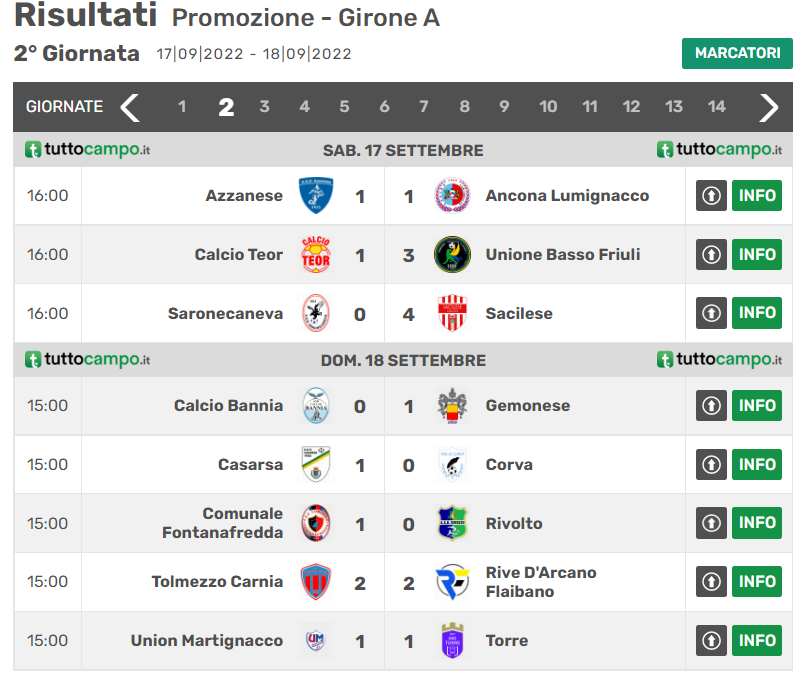Open INFO for Union Martignacco vs Torre
809x676 pixels.
[x=757, y=641]
